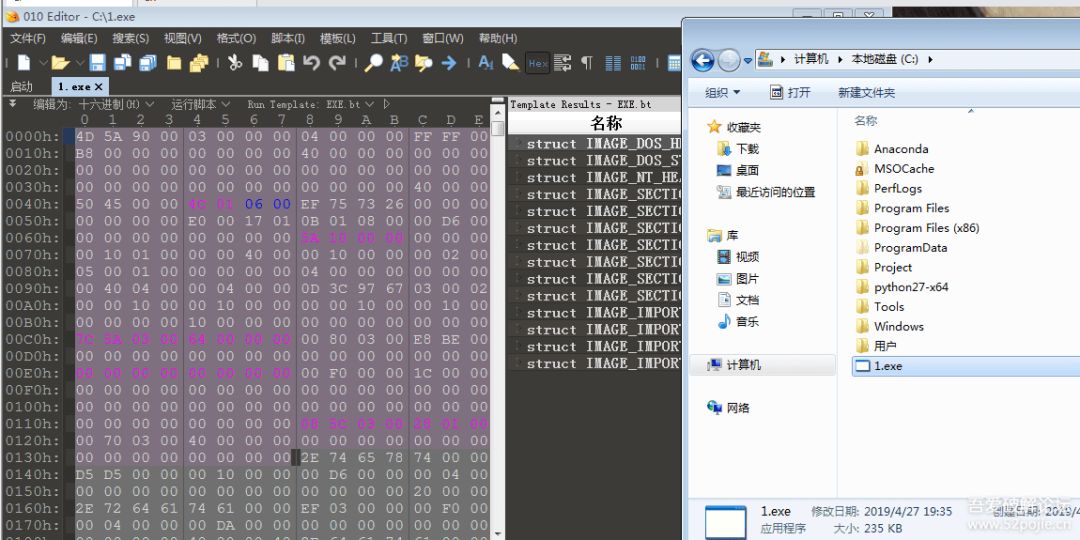
Task: Click 新建文件夹 in Explorer toolbar
Action: [866, 92]
